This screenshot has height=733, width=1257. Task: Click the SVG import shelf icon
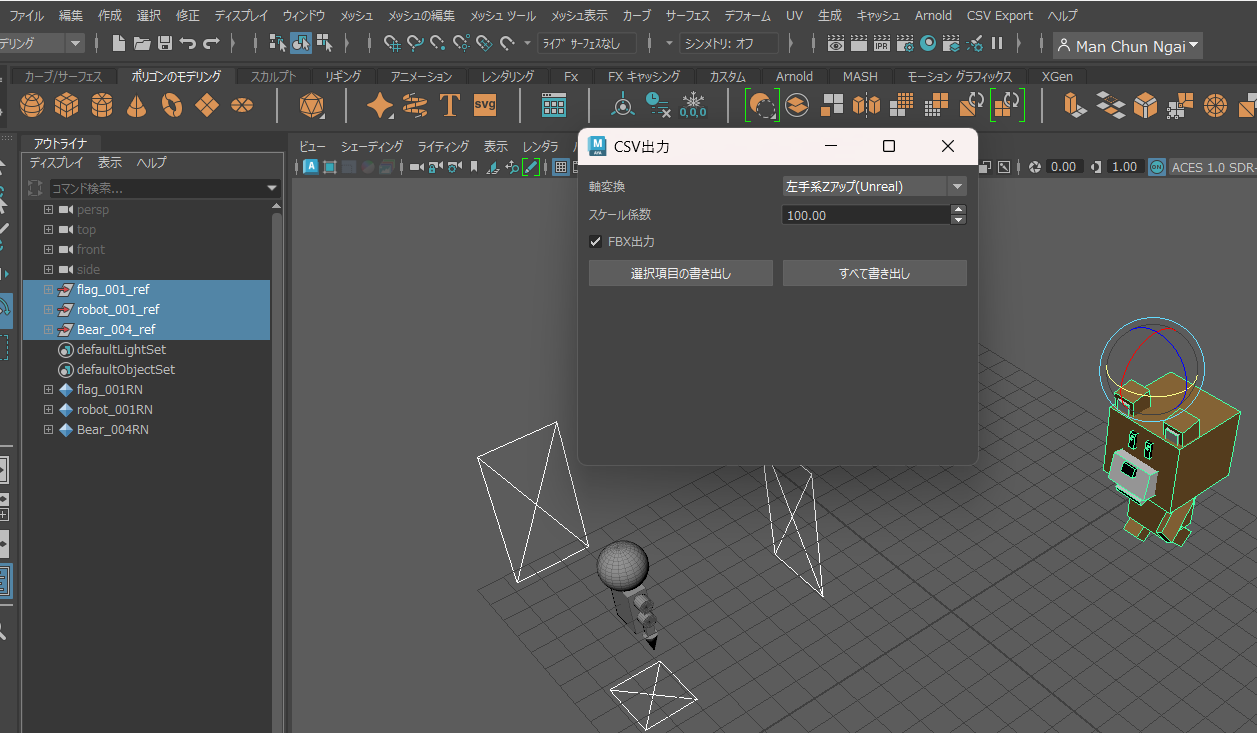485,105
